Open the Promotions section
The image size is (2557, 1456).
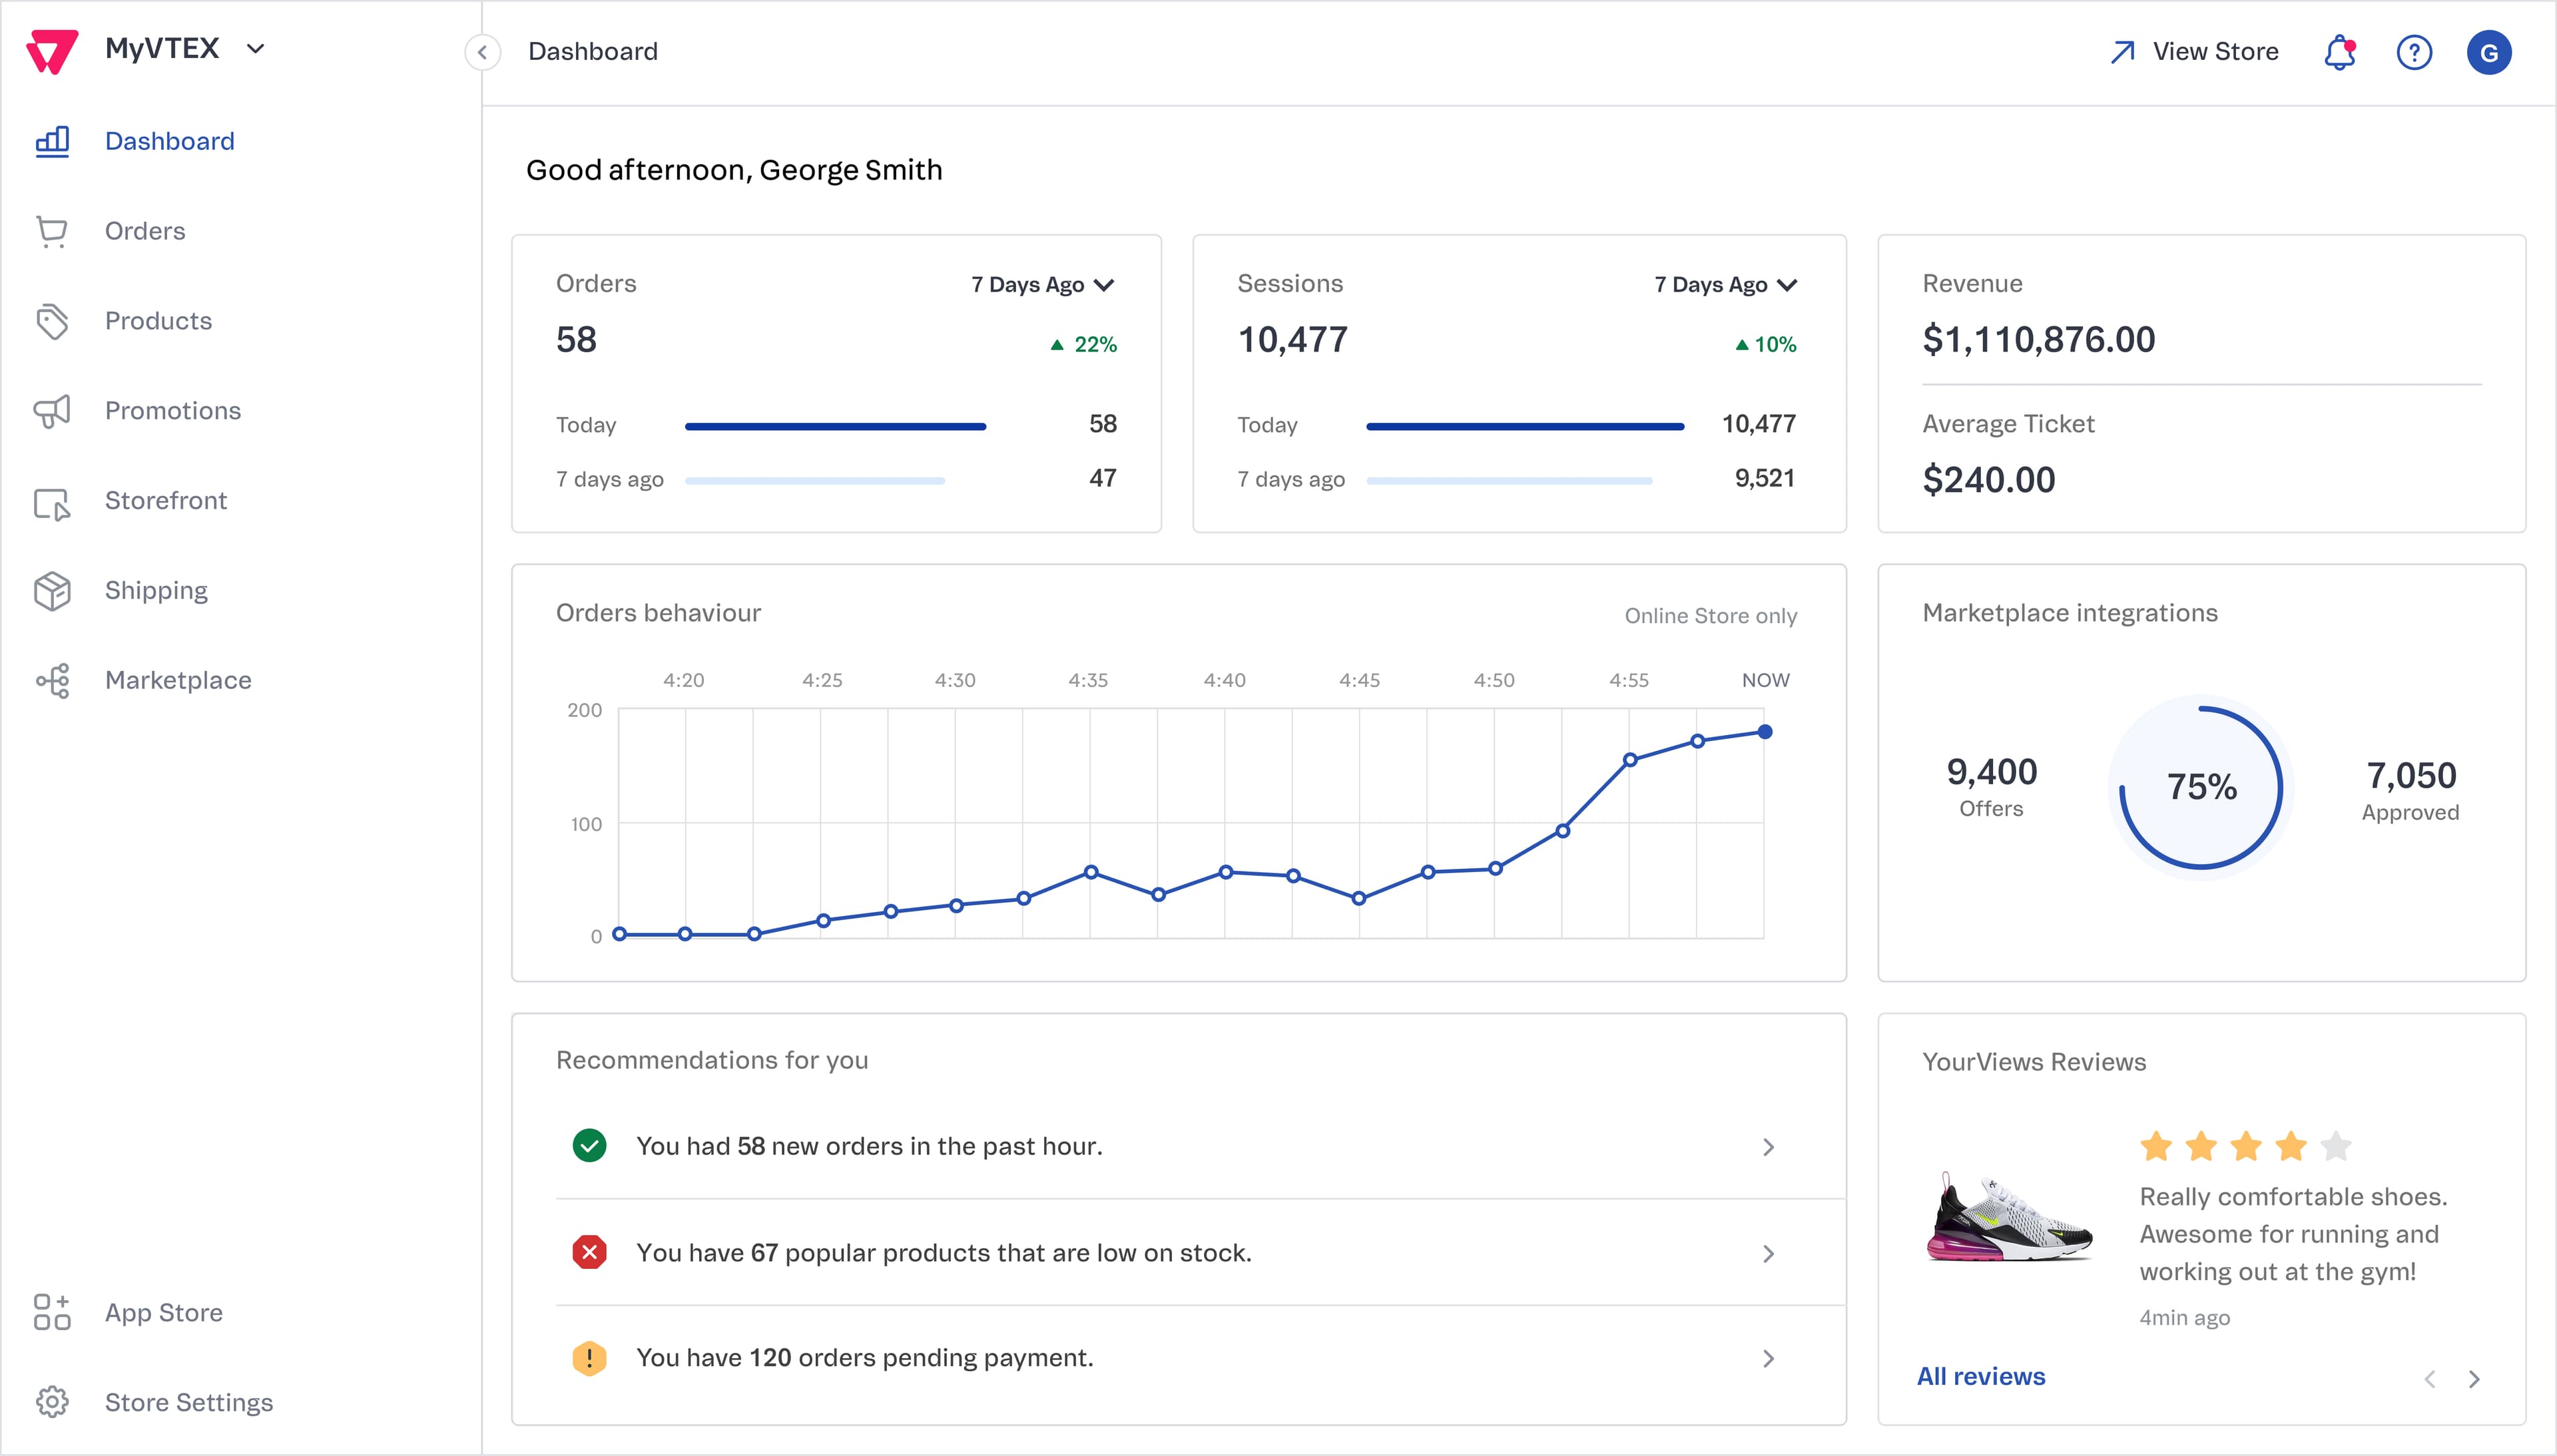point(172,411)
